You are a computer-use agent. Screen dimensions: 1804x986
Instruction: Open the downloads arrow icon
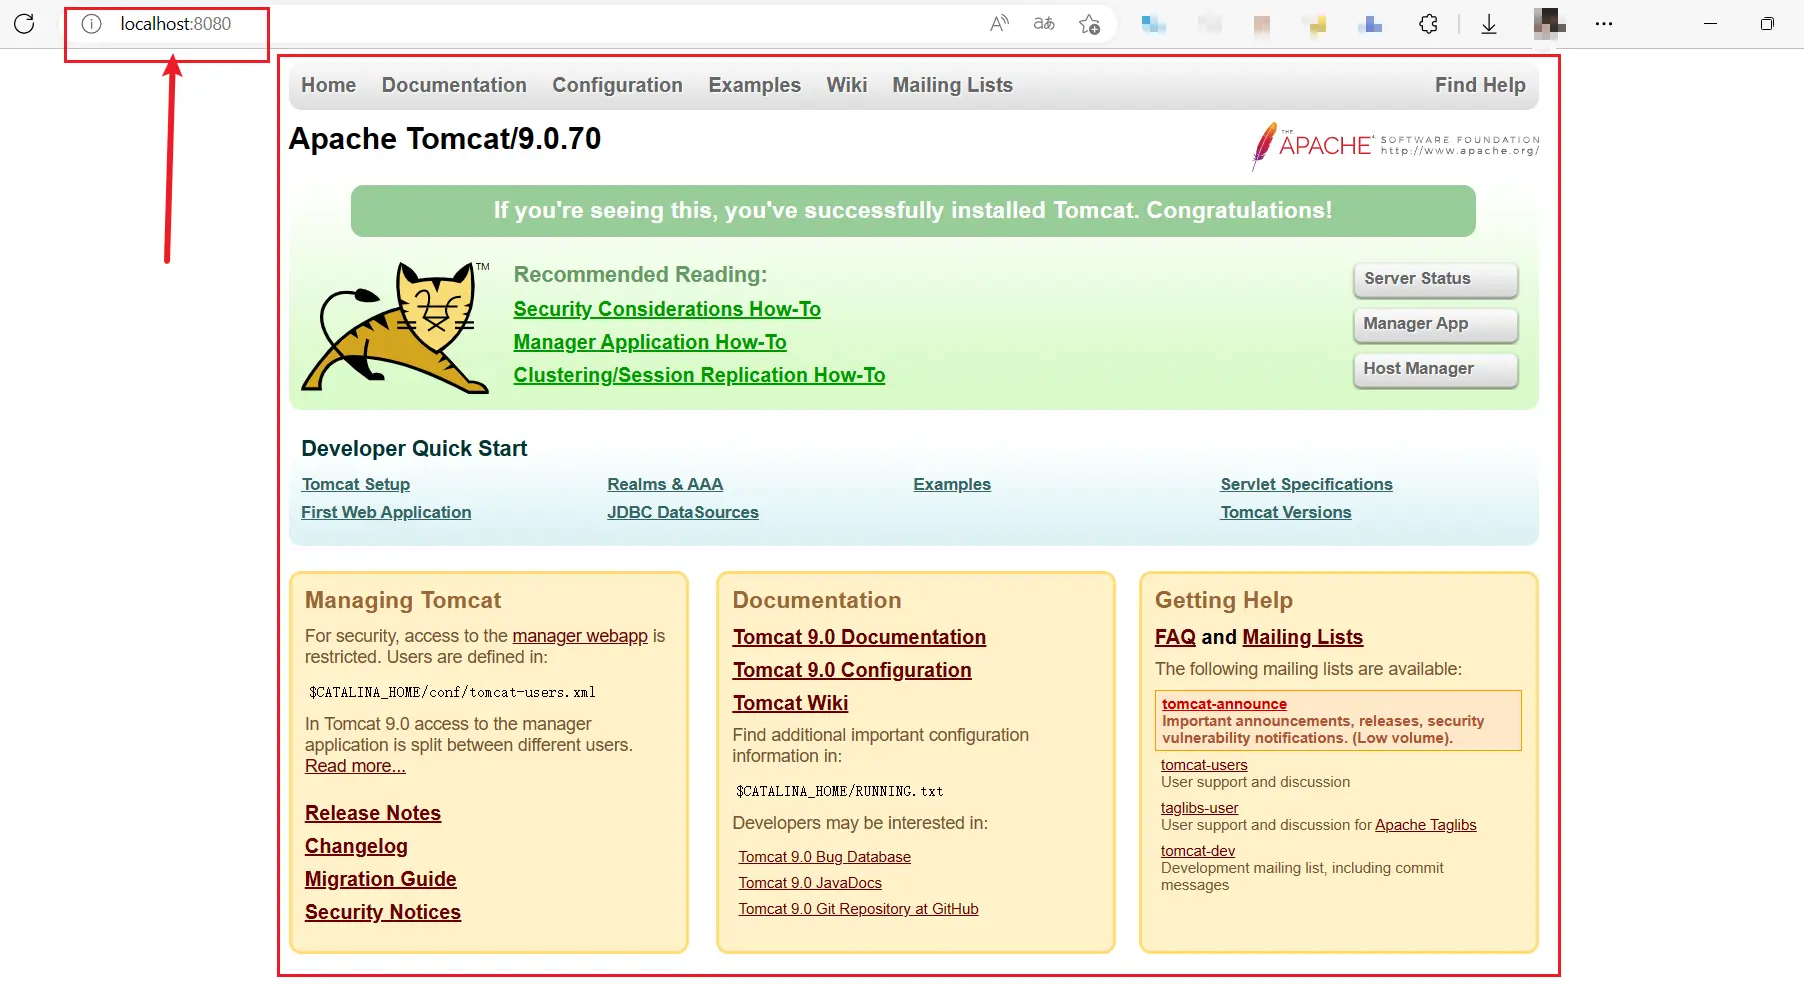click(x=1489, y=24)
